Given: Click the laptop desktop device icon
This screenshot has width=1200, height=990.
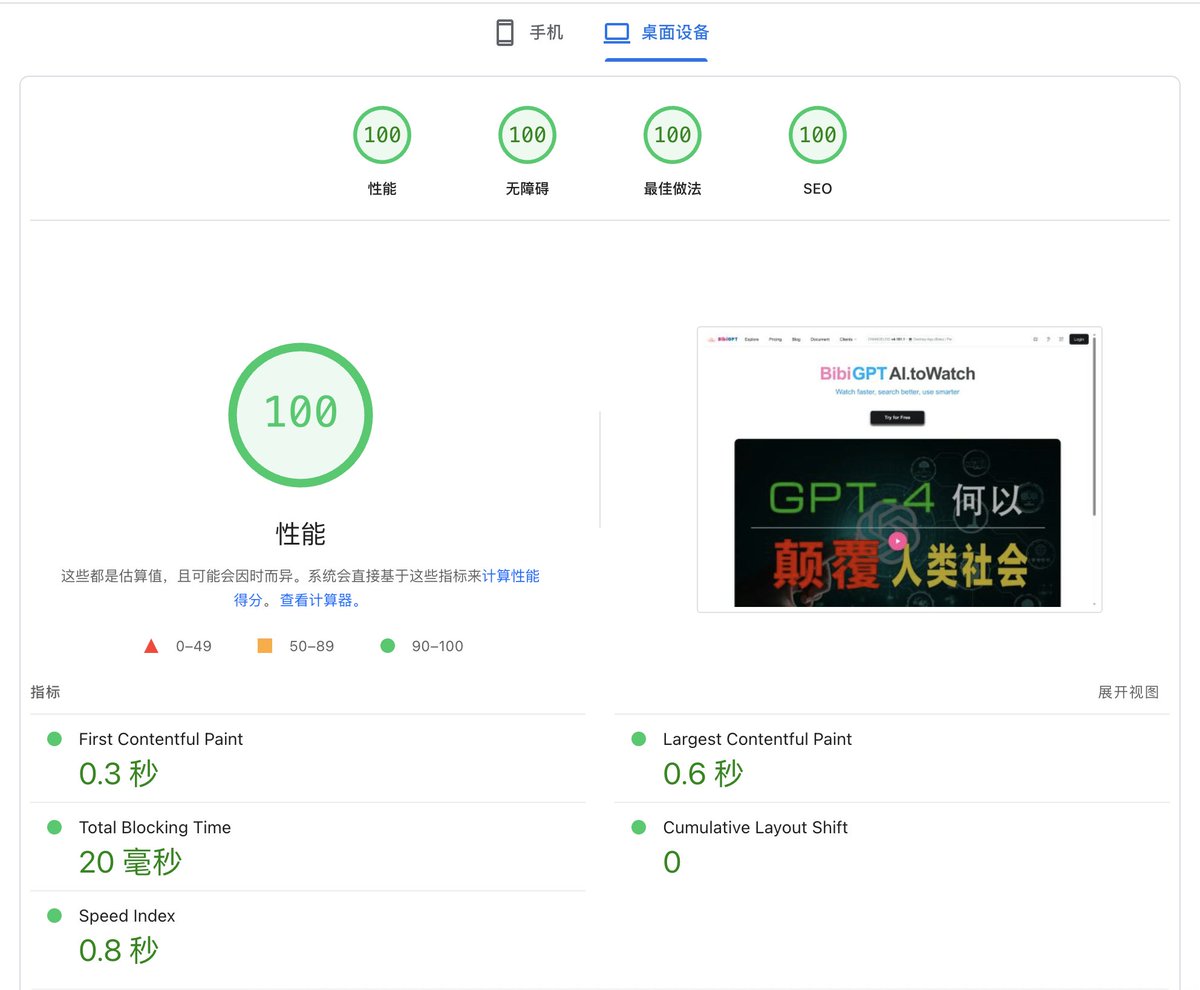Looking at the screenshot, I should [617, 33].
